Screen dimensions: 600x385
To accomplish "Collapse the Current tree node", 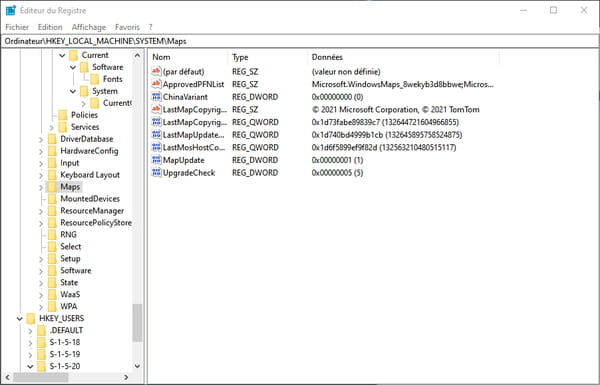I will click(62, 55).
